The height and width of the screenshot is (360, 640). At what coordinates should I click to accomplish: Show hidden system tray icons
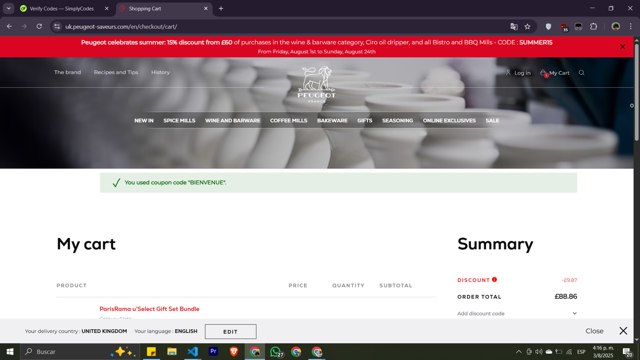point(518,351)
